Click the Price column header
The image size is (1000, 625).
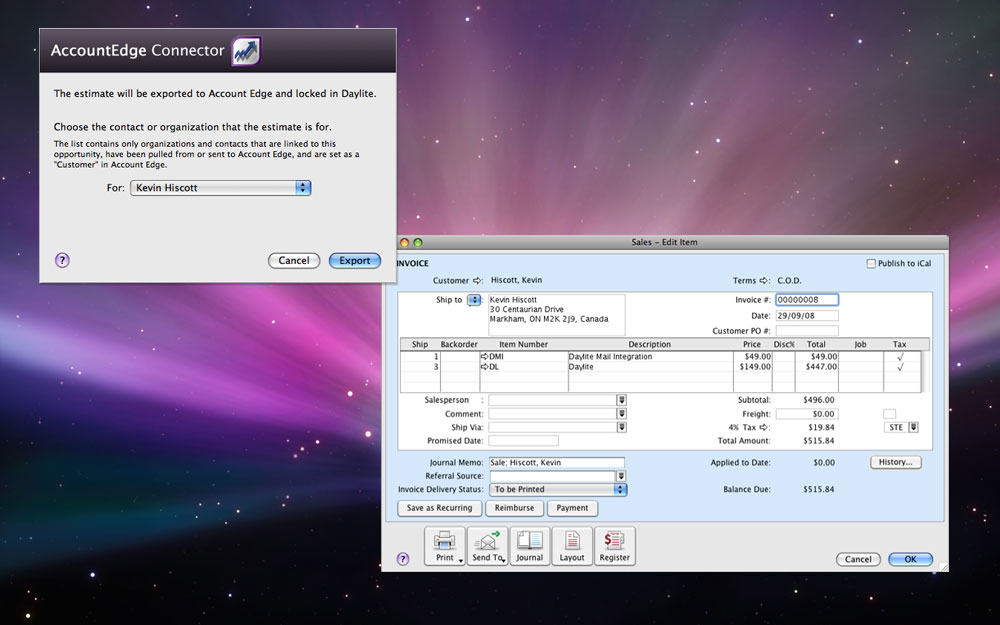click(x=752, y=344)
